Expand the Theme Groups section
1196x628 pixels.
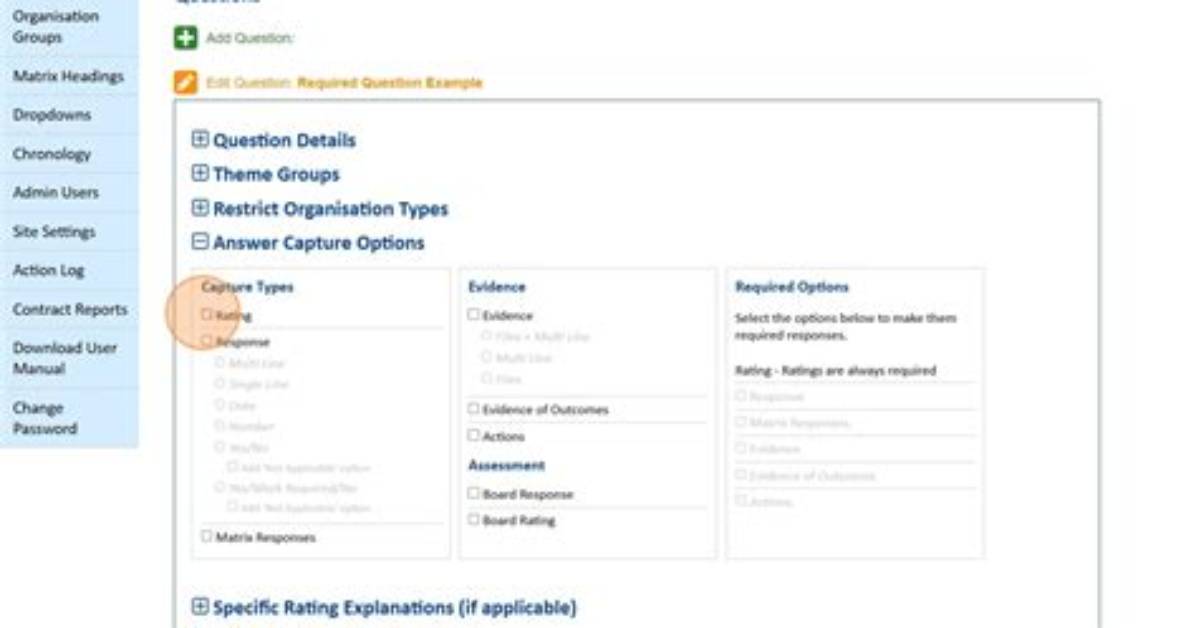200,173
